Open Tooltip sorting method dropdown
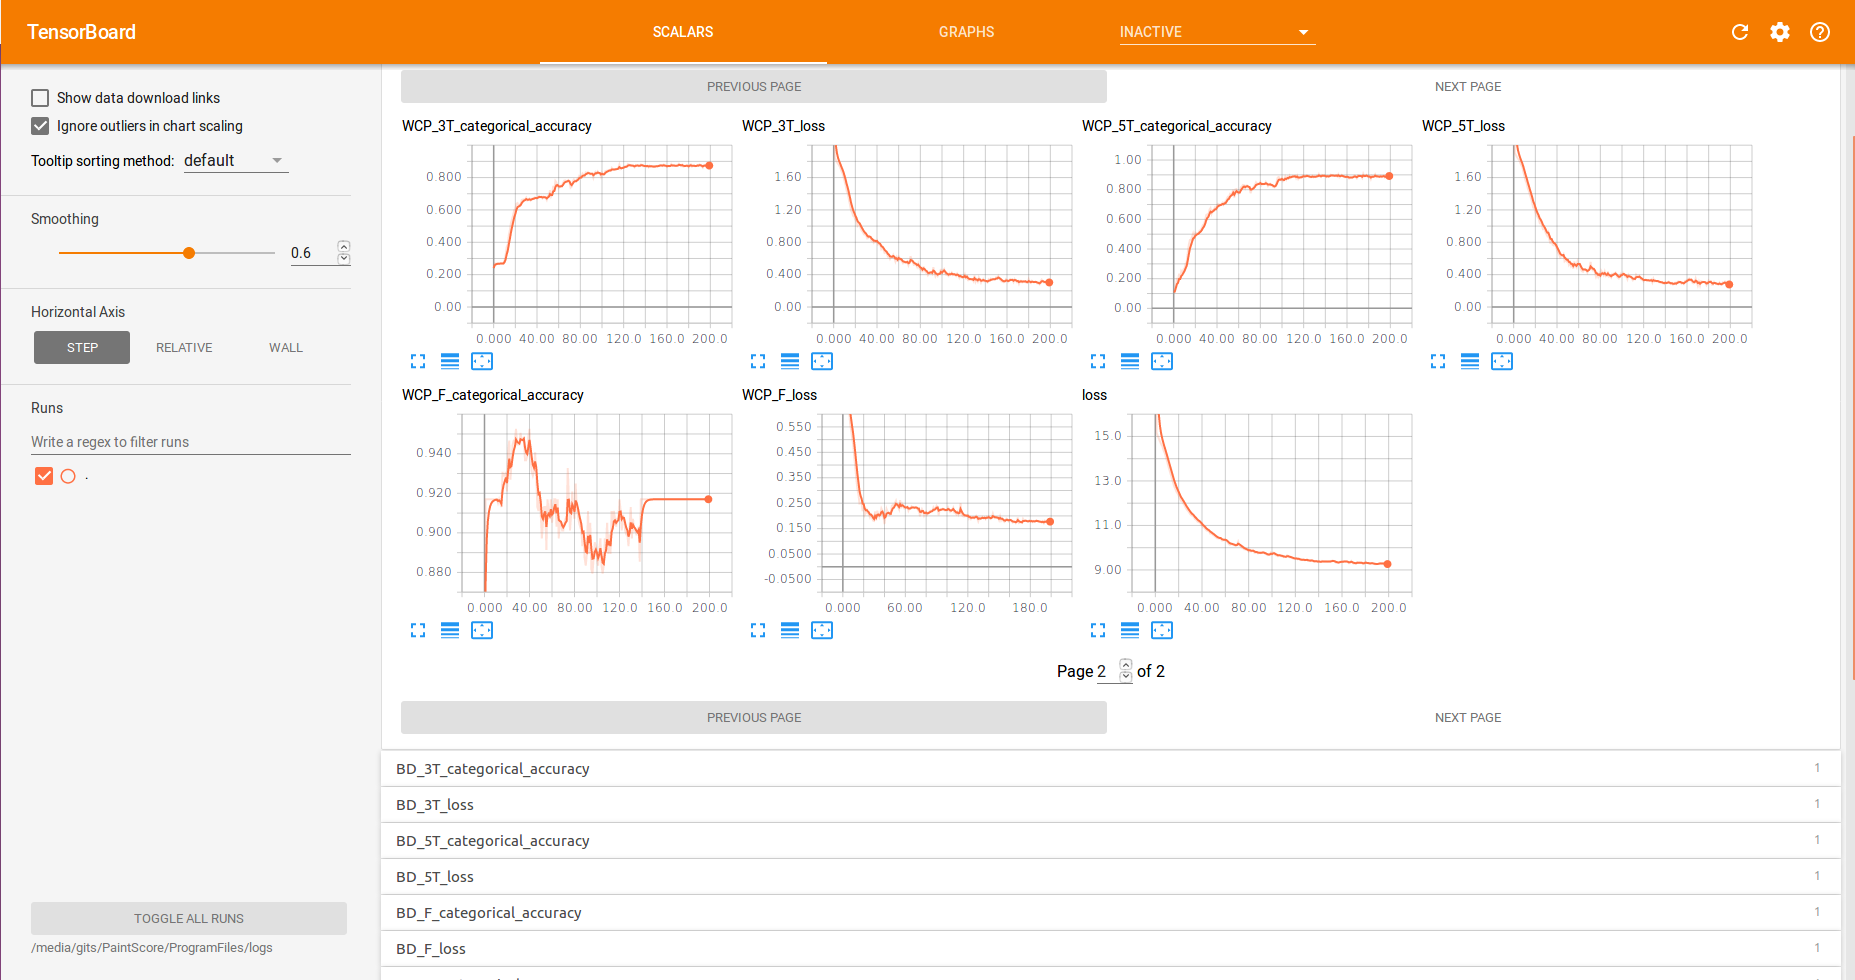The height and width of the screenshot is (980, 1855). [236, 161]
